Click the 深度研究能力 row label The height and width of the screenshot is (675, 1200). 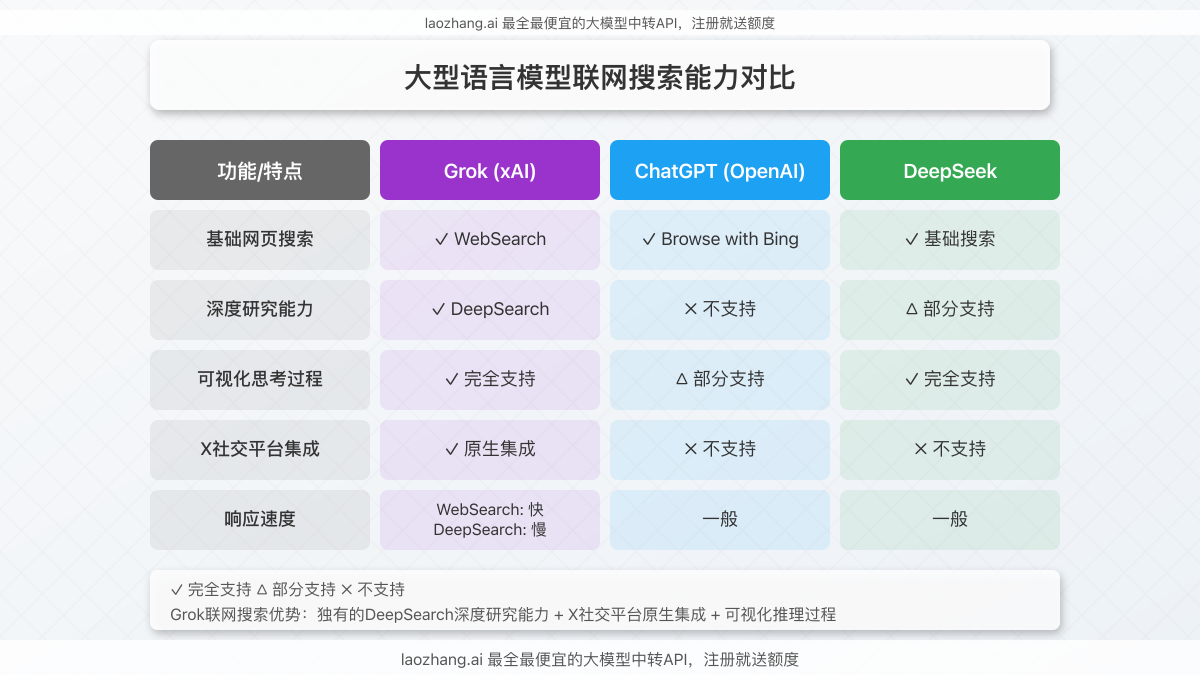260,310
